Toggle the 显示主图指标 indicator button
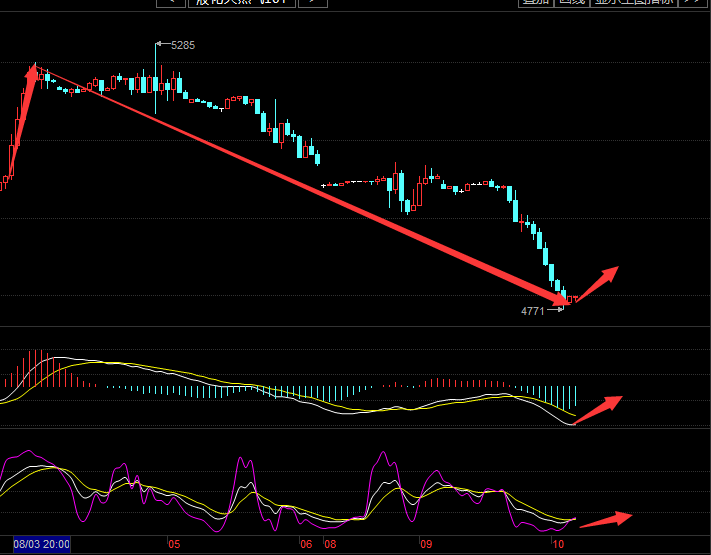This screenshot has width=711, height=555. (x=633, y=3)
